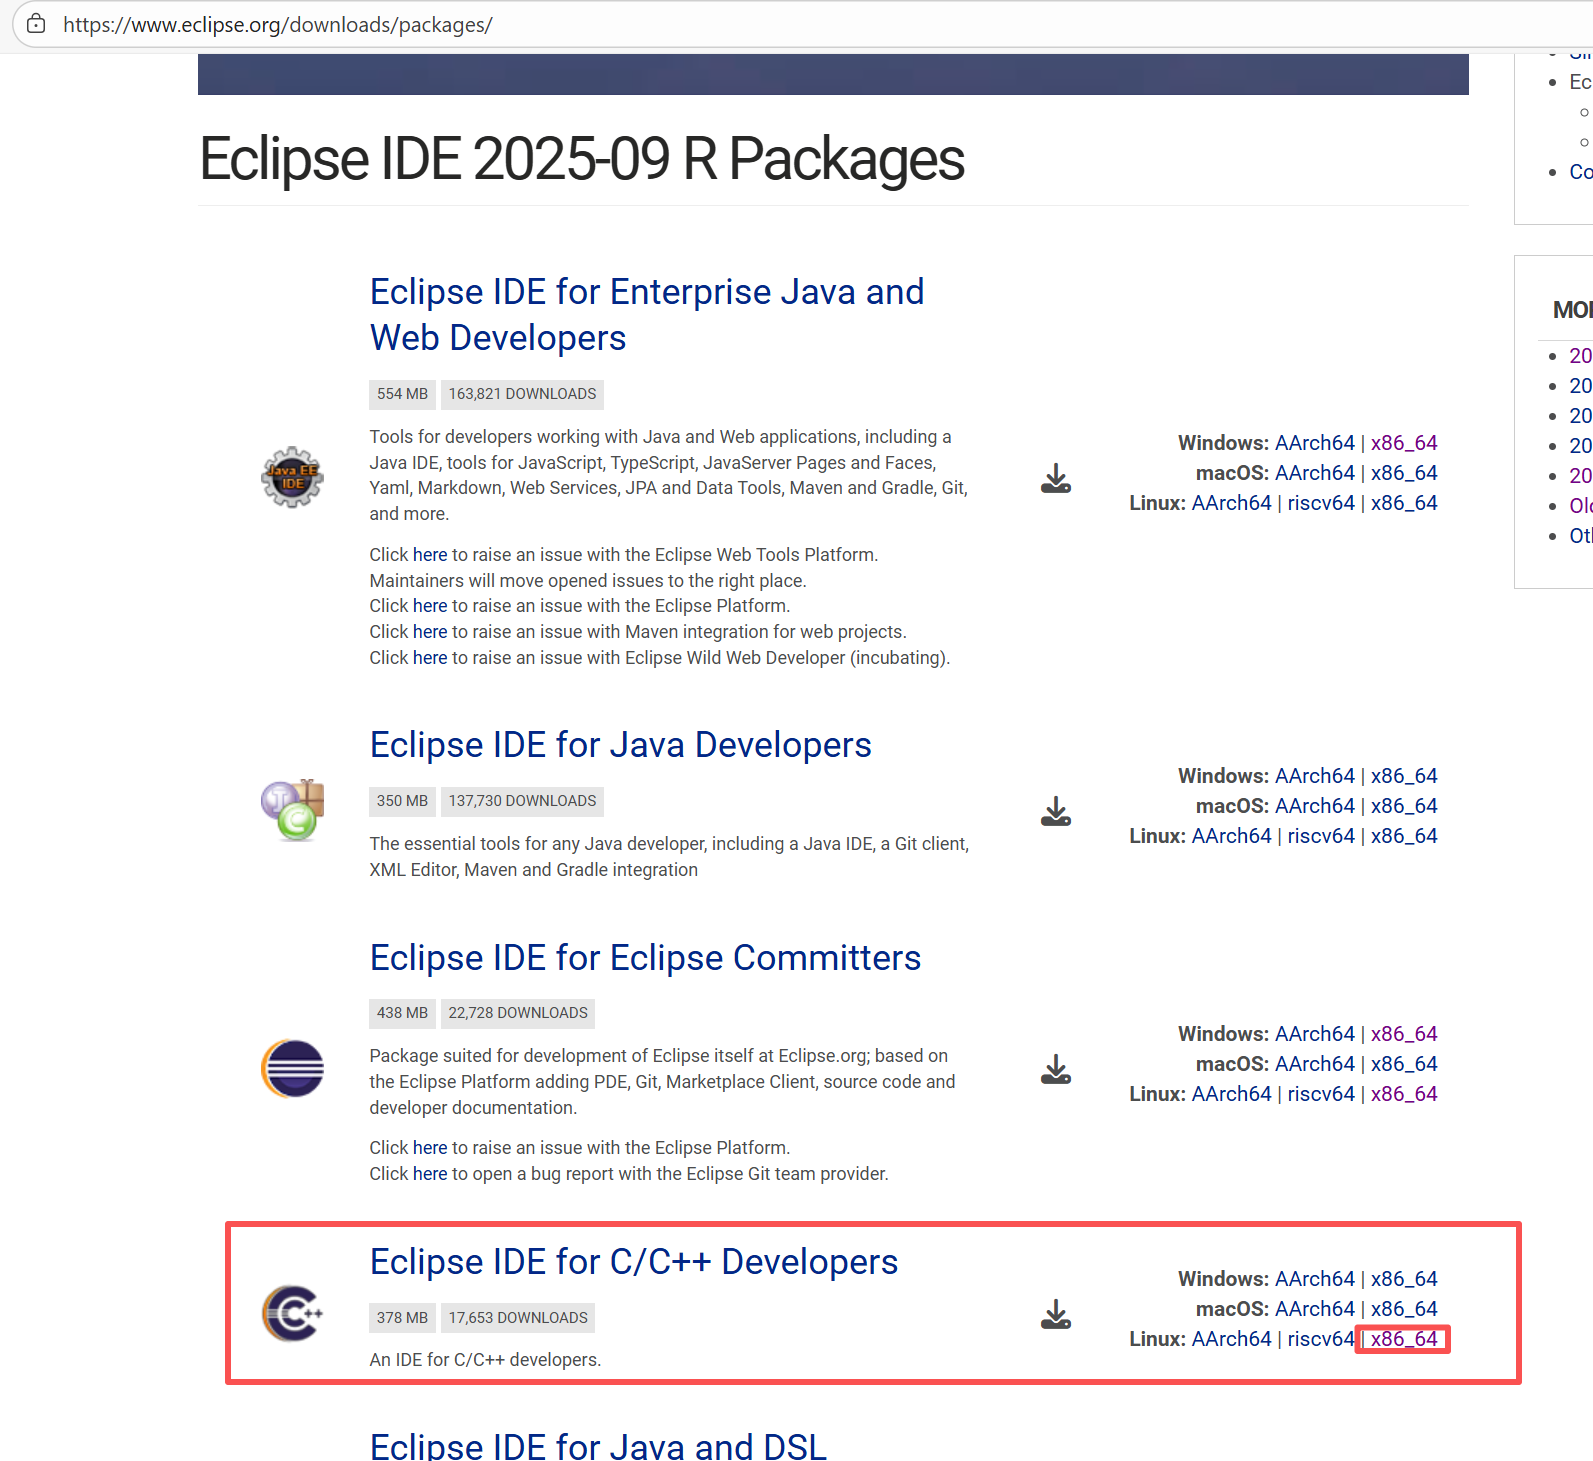The image size is (1593, 1461).
Task: Download Eclipse Committers Linux x86_64 build
Action: coord(1404,1094)
